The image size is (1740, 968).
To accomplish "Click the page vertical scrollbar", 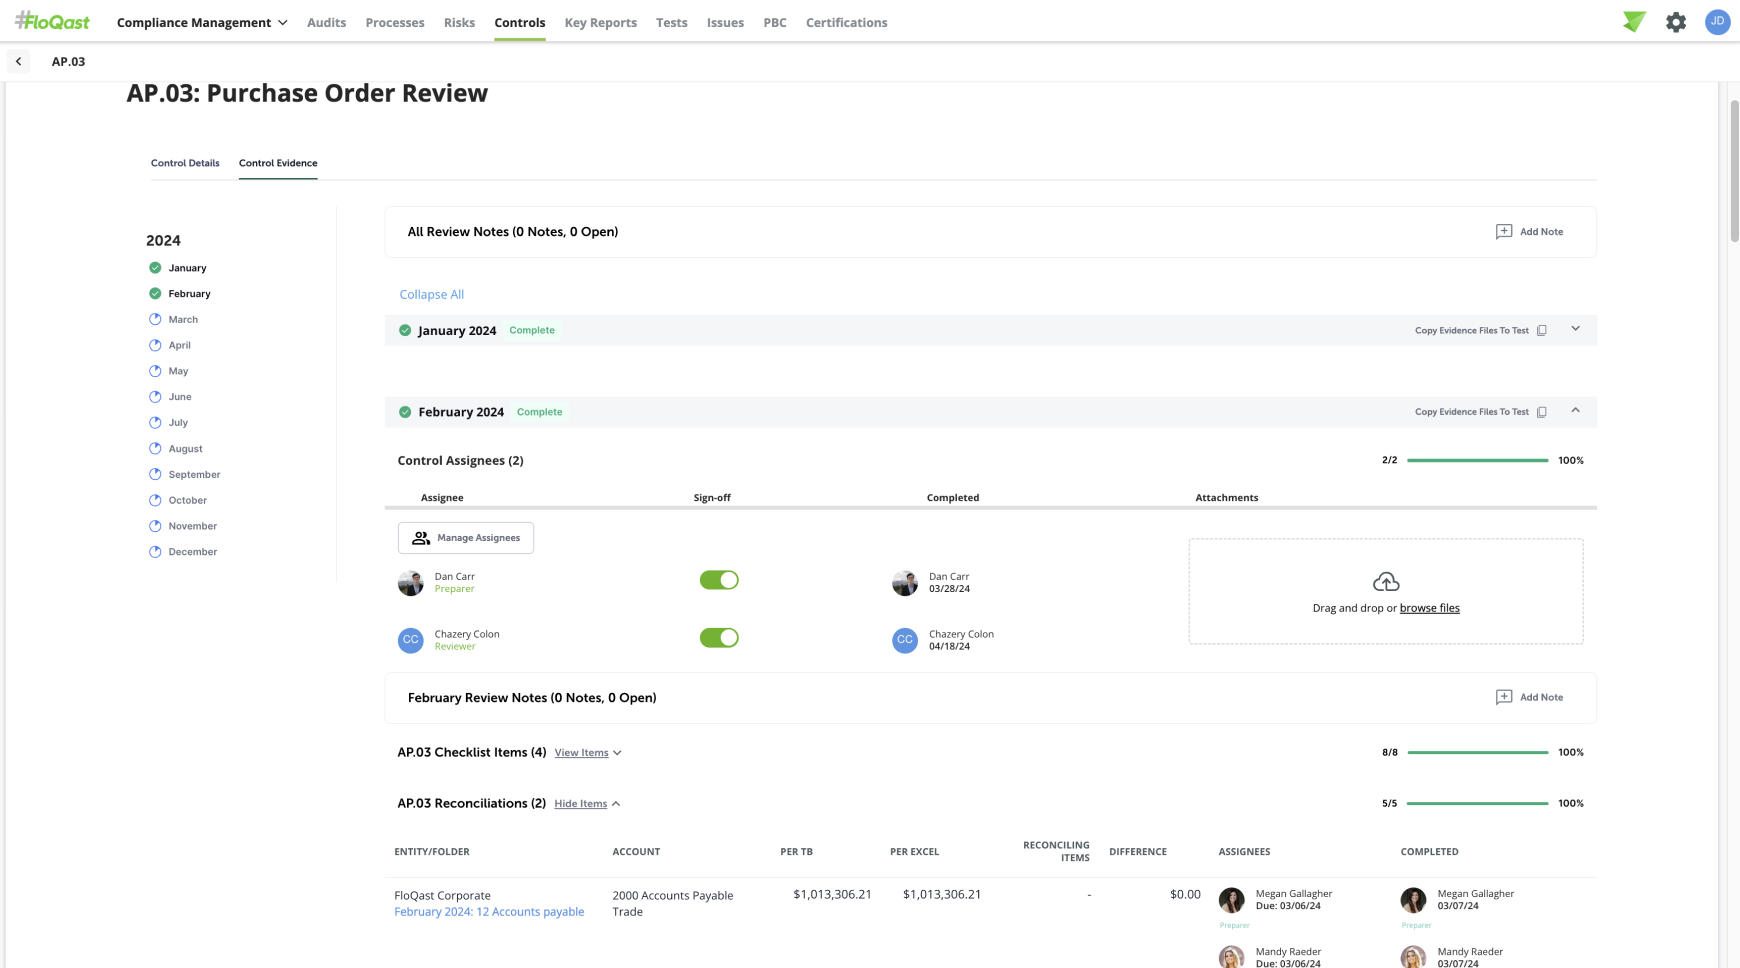I will tap(1734, 170).
